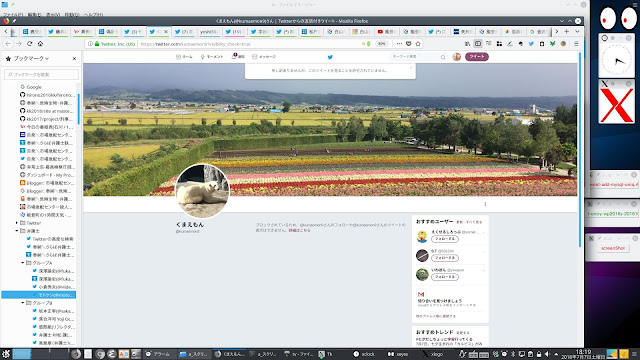Open the profile avatar menu at top
The width and height of the screenshot is (640, 360).
[457, 57]
